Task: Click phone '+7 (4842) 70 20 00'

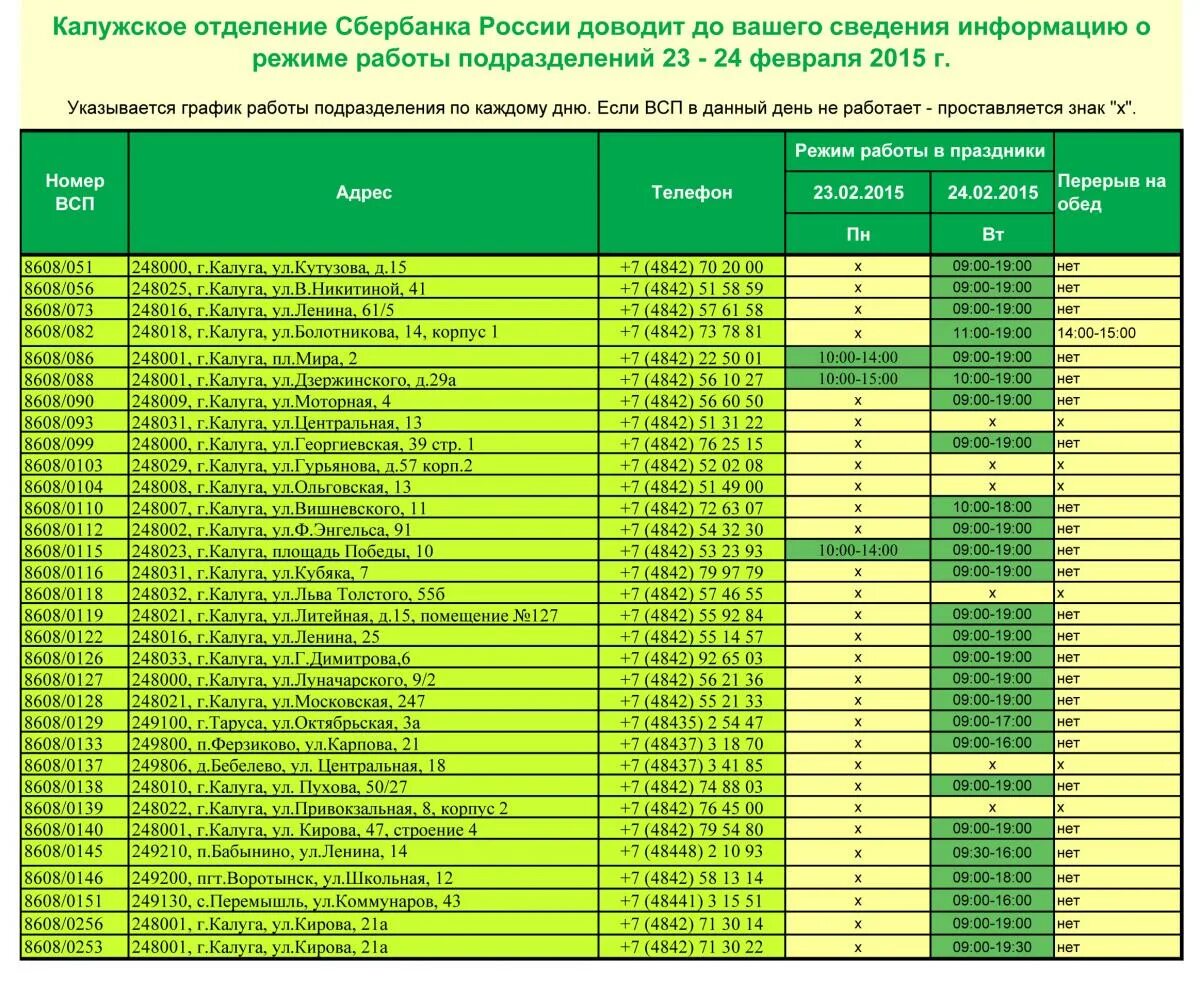Action: [x=692, y=267]
